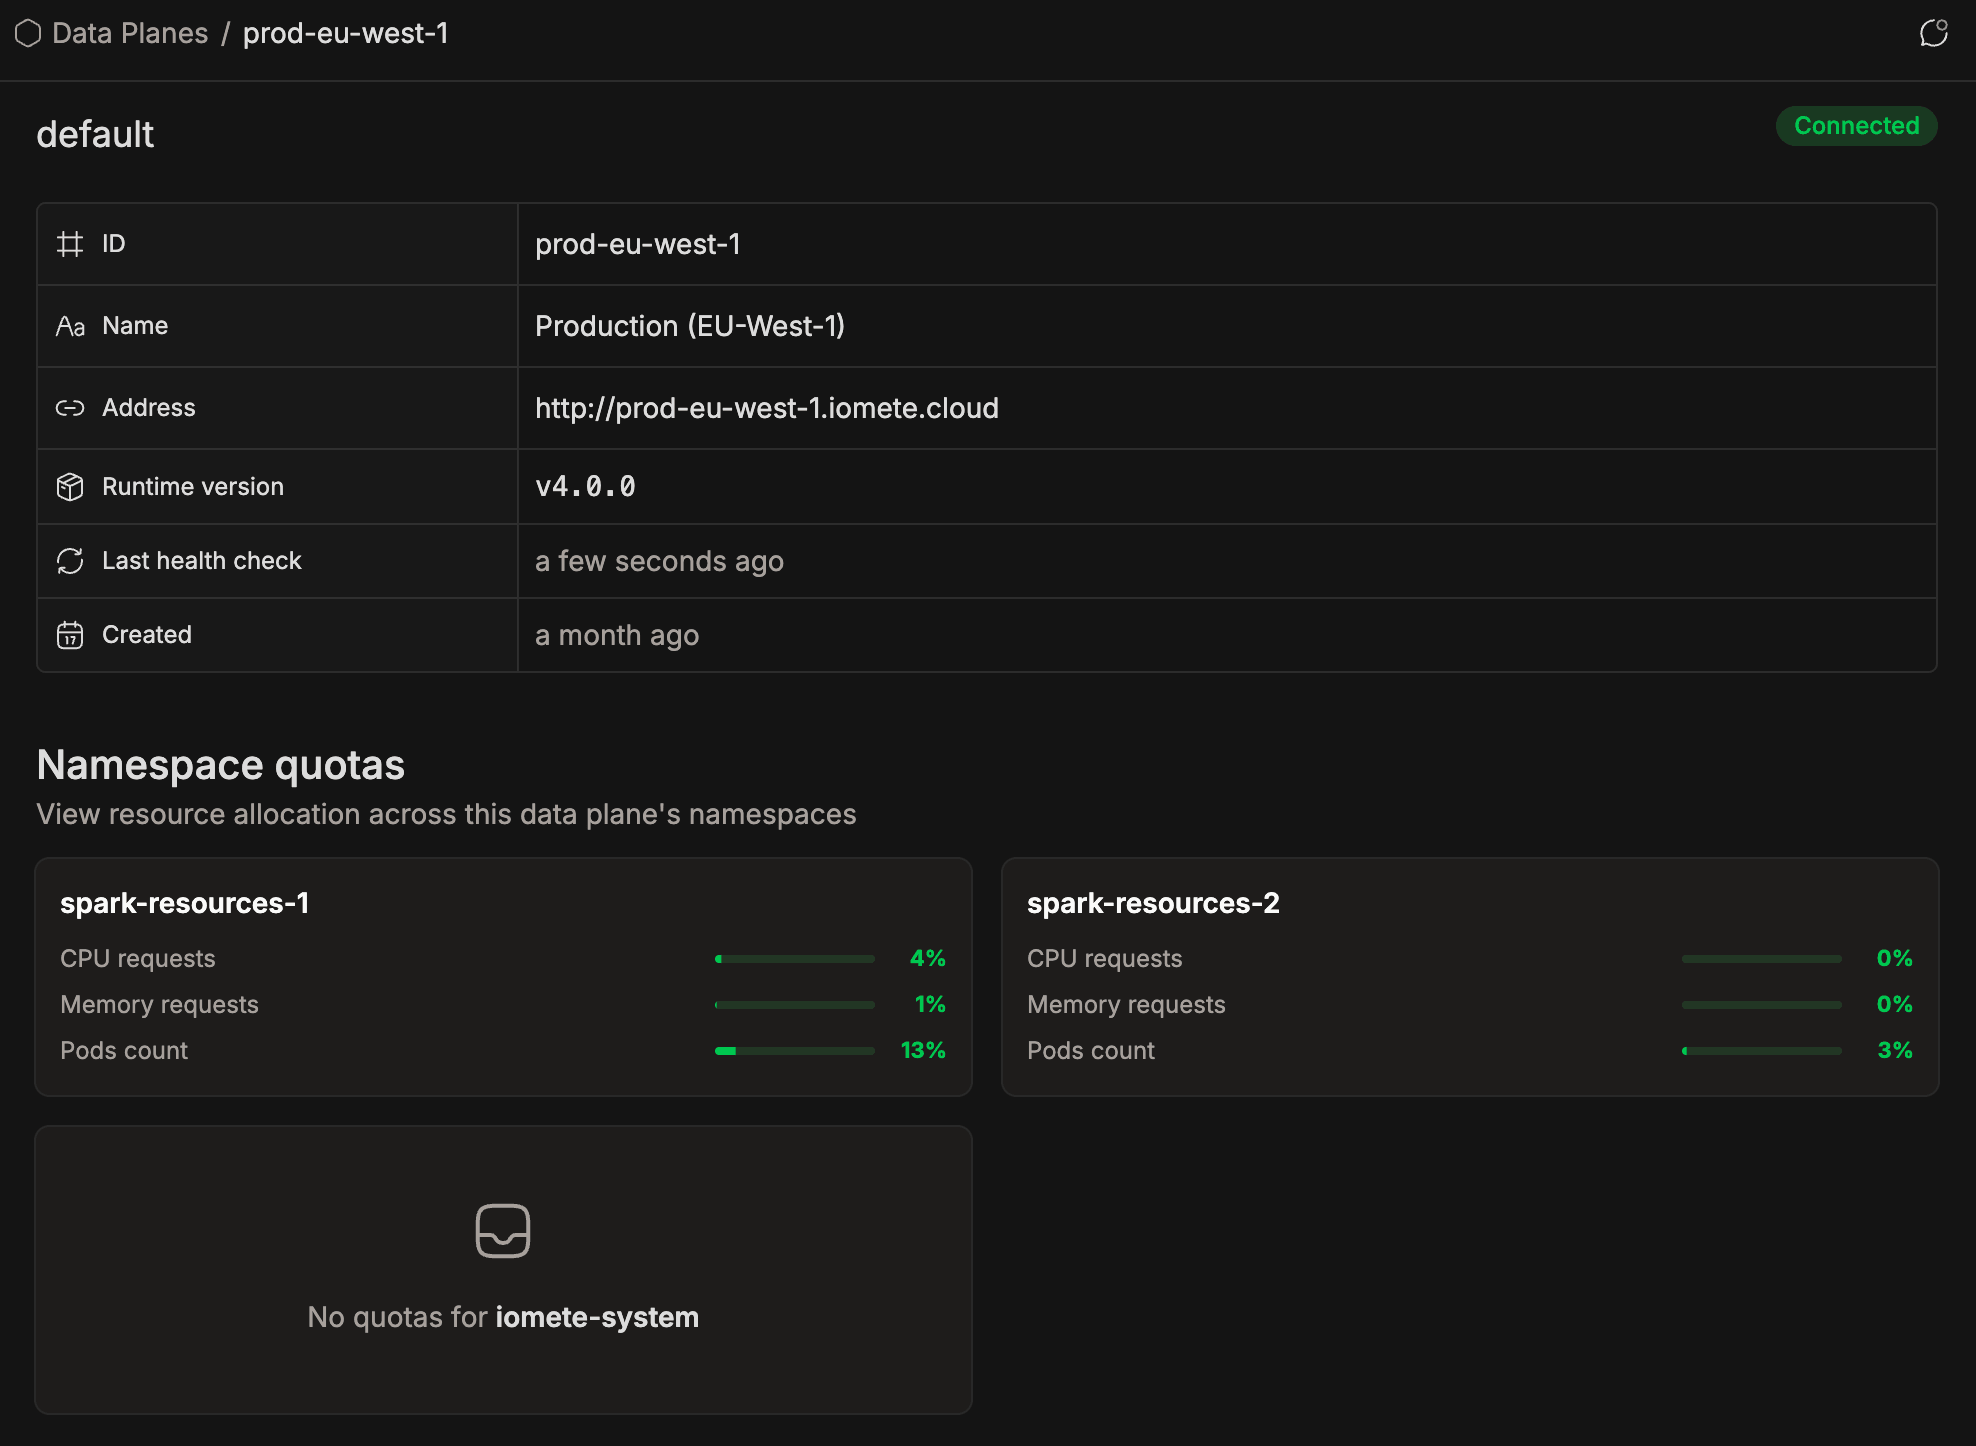Click the 'default' page heading
1976x1446 pixels.
(95, 134)
